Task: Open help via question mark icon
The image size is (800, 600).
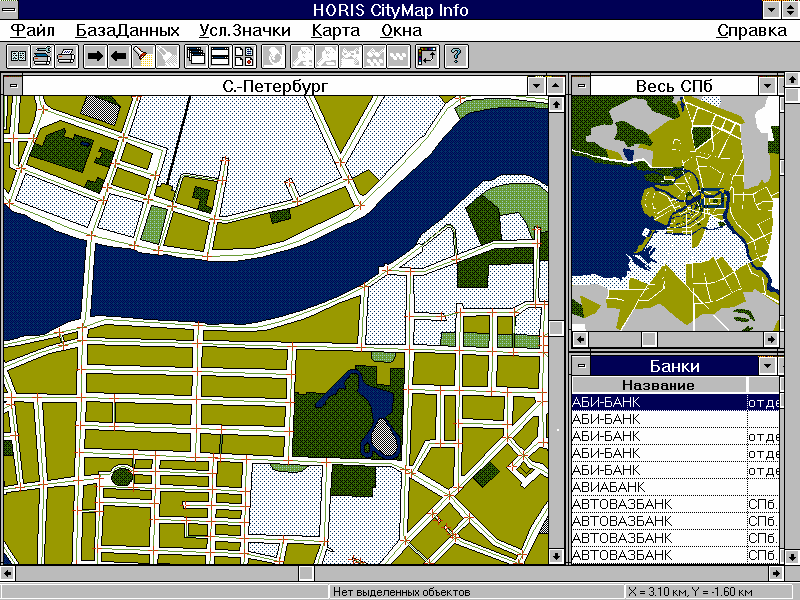Action: (456, 56)
